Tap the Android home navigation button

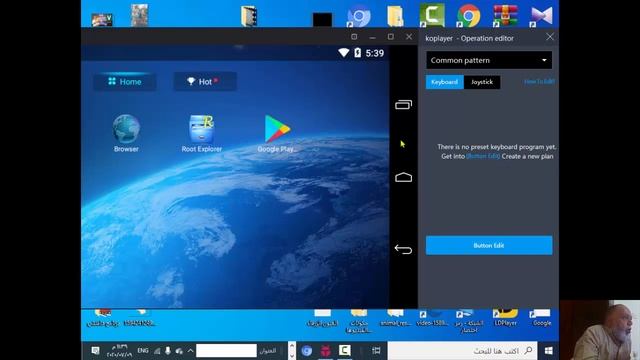(x=403, y=177)
